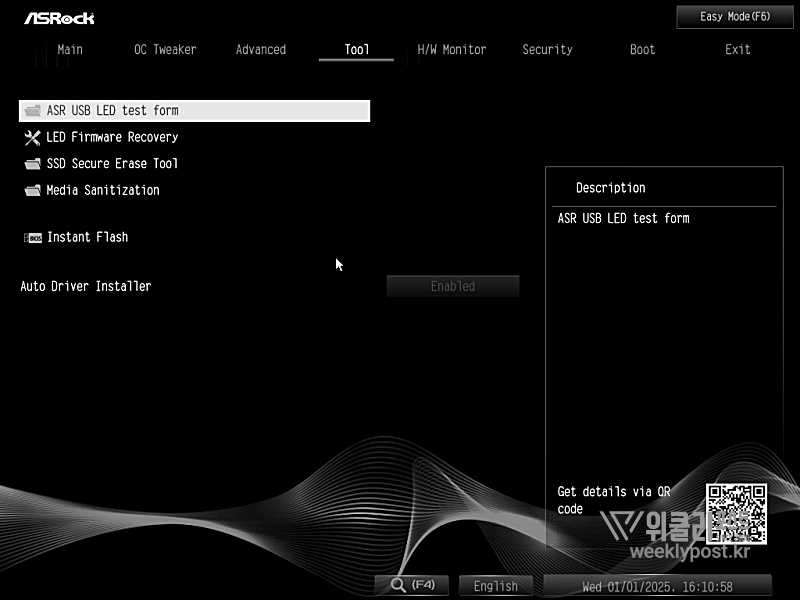Launch SSD Secure Erase Tool
Screen dimensions: 800x600
tap(112, 164)
